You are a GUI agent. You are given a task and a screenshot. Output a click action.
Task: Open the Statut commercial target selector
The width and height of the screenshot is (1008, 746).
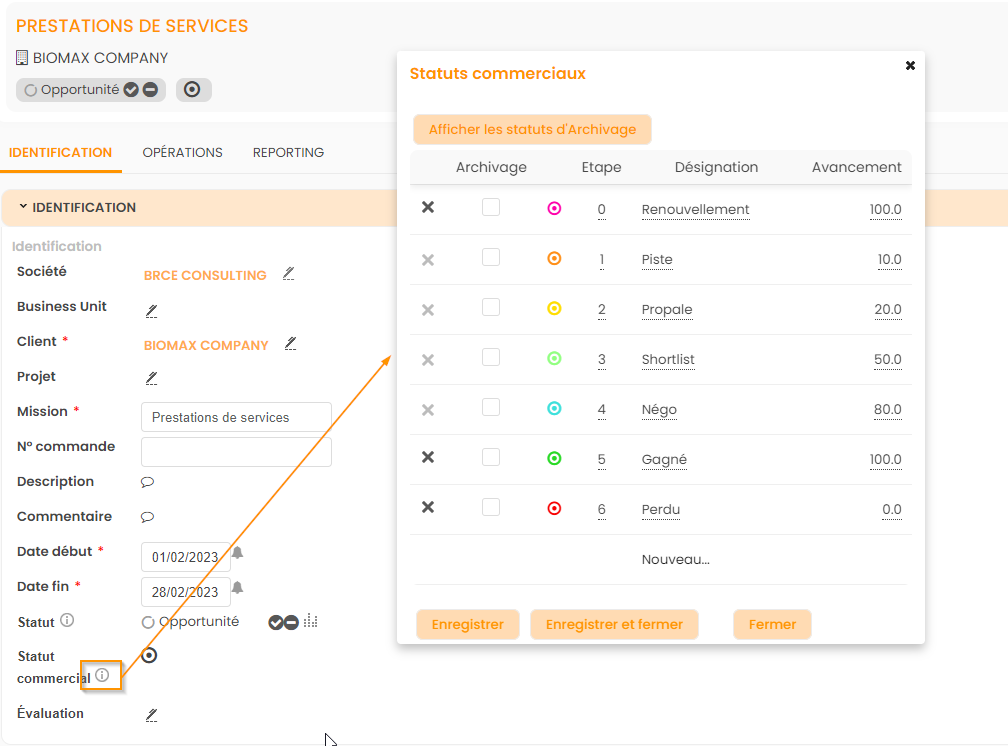[150, 656]
